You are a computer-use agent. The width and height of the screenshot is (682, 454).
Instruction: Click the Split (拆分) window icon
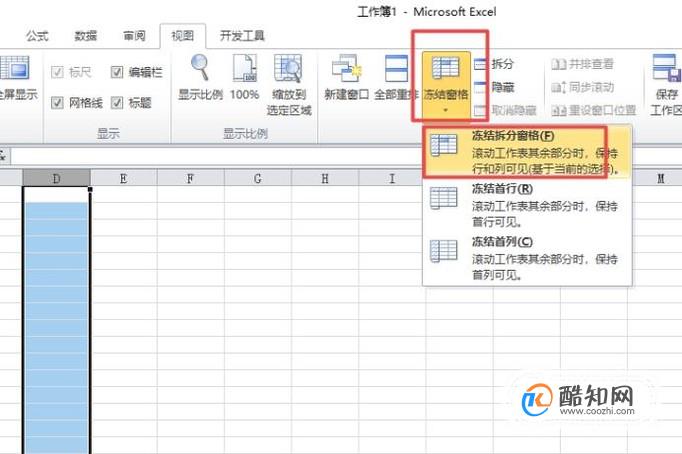pos(481,64)
